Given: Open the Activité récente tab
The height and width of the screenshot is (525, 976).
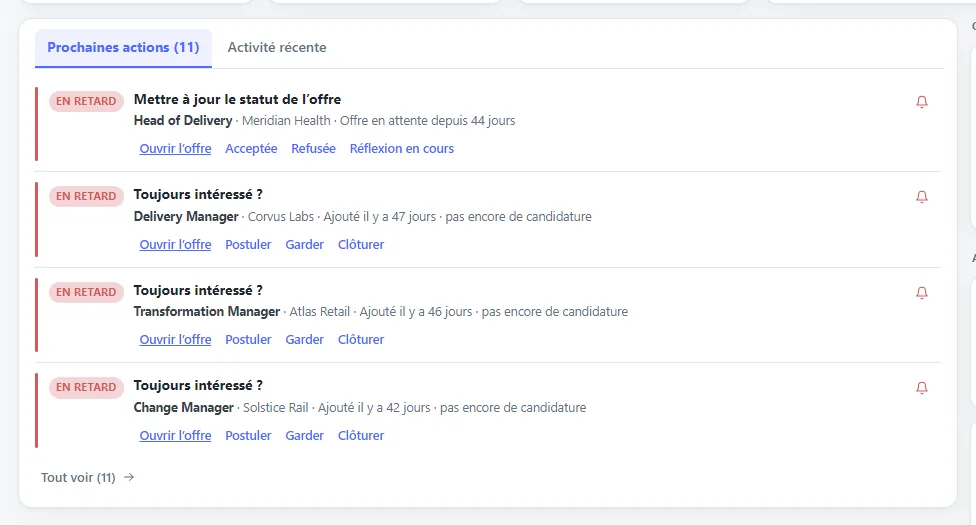Looking at the screenshot, I should click(277, 47).
